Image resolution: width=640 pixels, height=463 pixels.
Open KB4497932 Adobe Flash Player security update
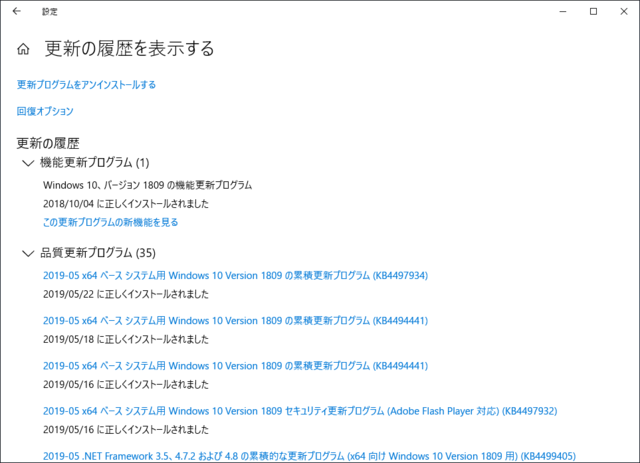tap(300, 411)
